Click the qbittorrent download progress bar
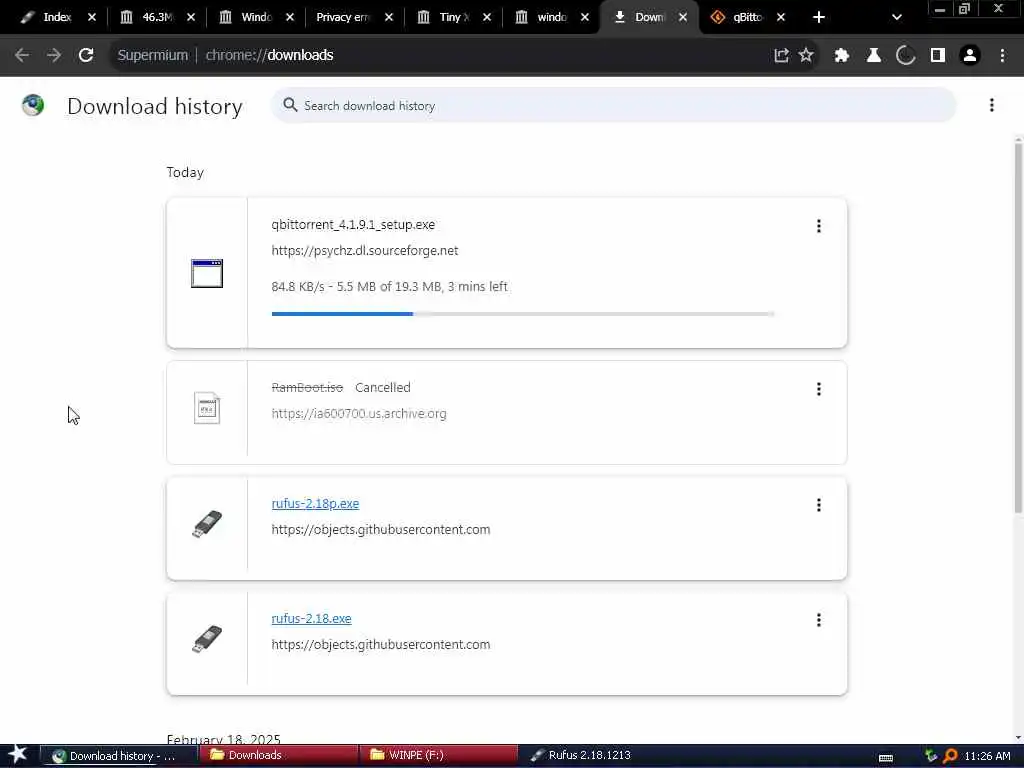 pyautogui.click(x=522, y=314)
